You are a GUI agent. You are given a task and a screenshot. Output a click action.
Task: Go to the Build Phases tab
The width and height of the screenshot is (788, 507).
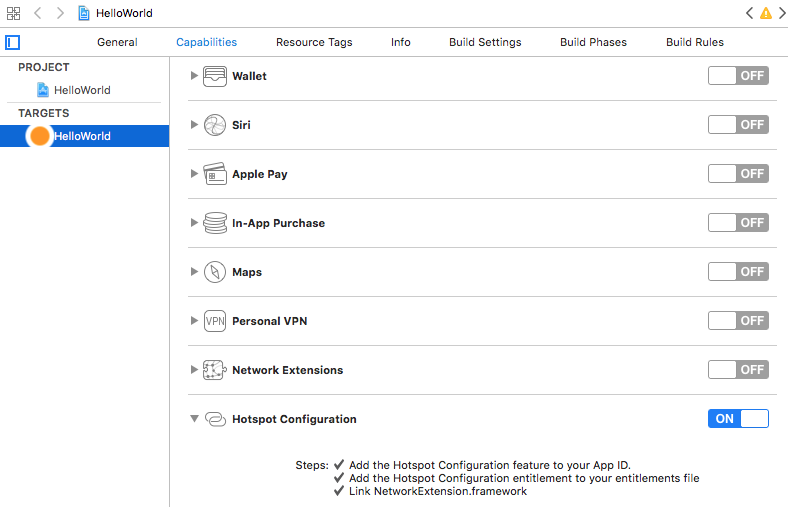click(x=594, y=42)
